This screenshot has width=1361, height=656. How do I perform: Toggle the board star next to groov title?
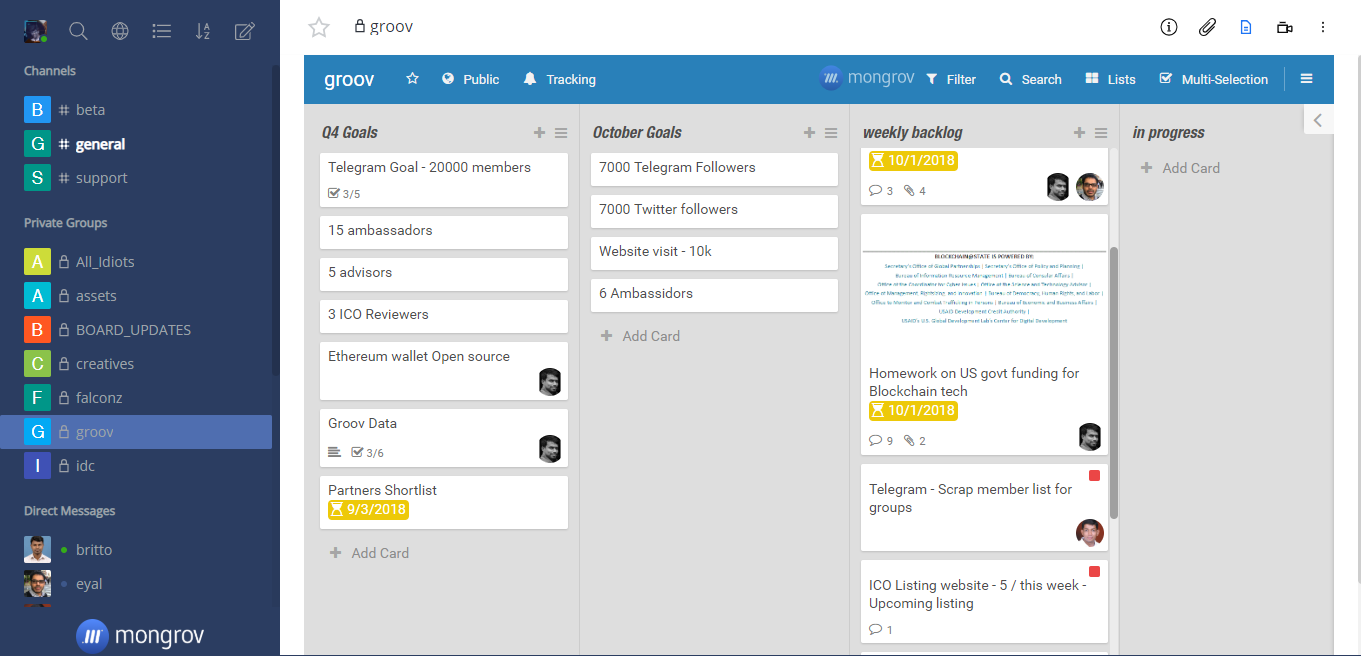412,79
